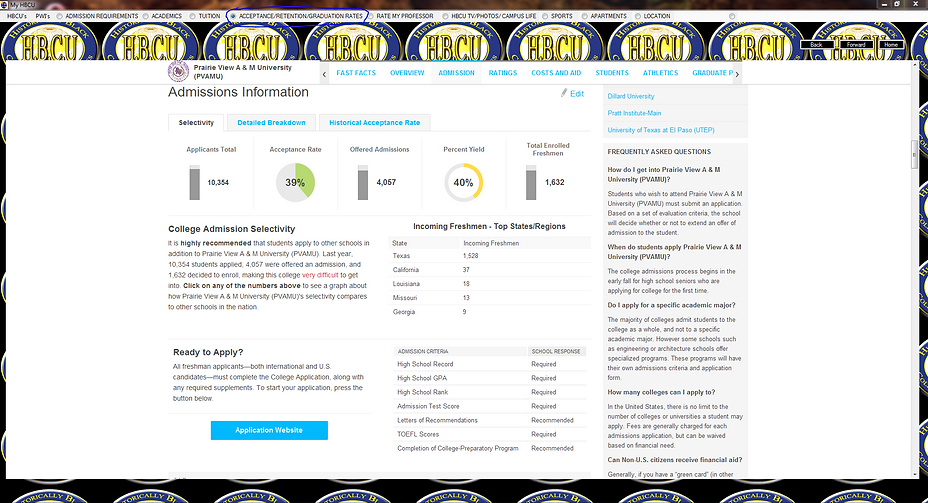
Task: Follow the University of Texas at El Paso link
Action: coord(661,130)
